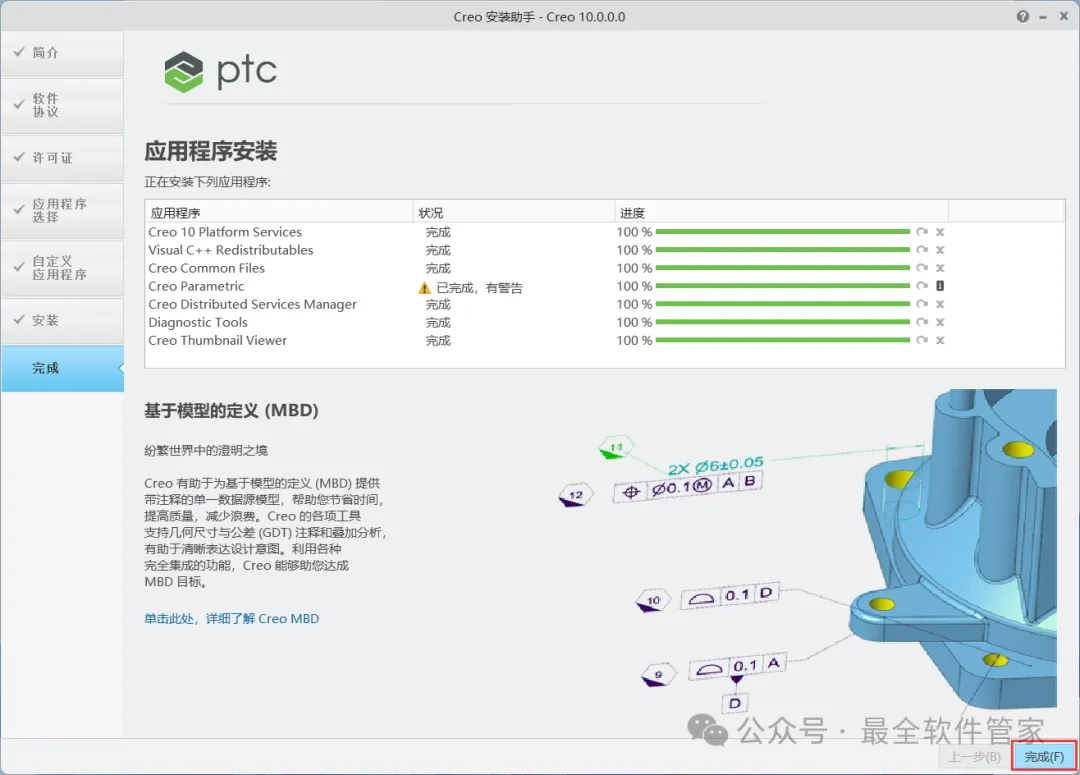Image resolution: width=1080 pixels, height=775 pixels.
Task: Click the Creo Common Files row name
Action: coord(207,268)
